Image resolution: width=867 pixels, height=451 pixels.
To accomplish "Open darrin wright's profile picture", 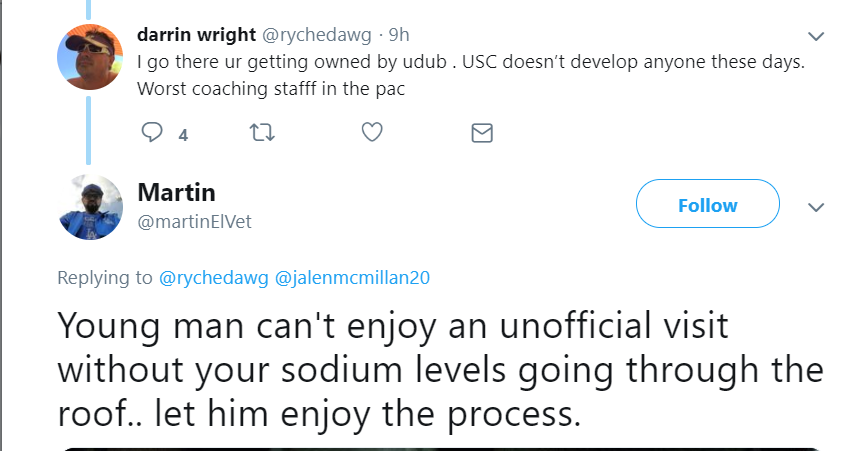I will tap(92, 55).
